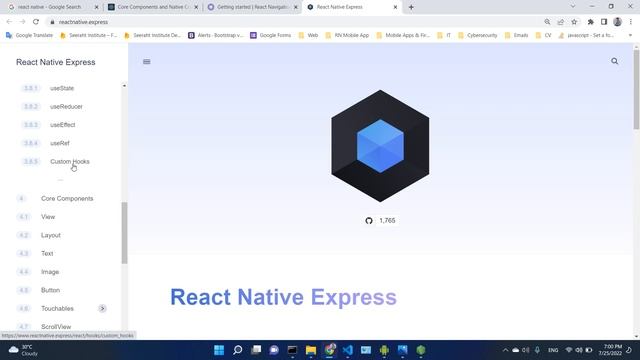Open the RN Mobile App bookmarks folder
The width and height of the screenshot is (640, 360).
pyautogui.click(x=347, y=36)
